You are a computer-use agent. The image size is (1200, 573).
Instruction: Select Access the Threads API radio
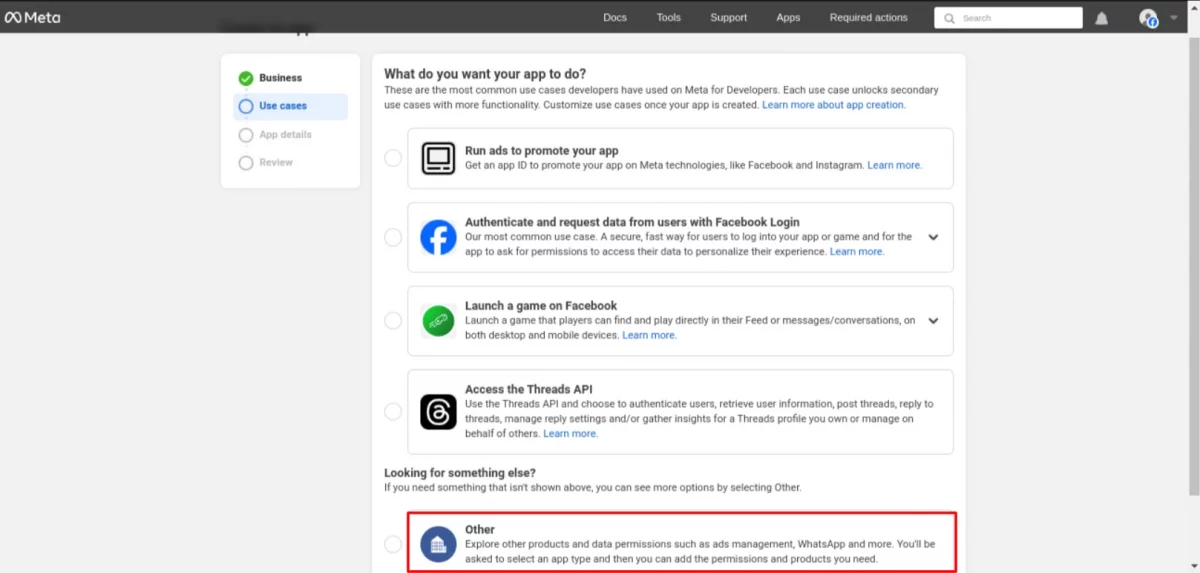point(393,412)
